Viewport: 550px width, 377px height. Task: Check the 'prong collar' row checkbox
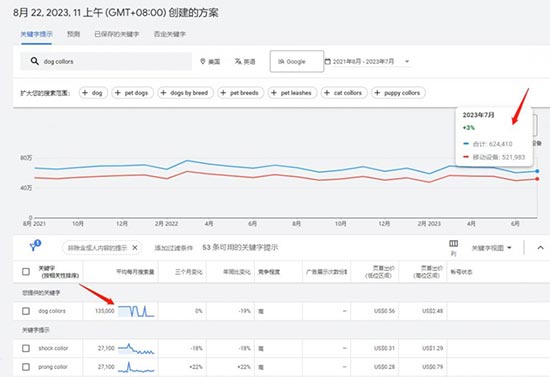26,367
